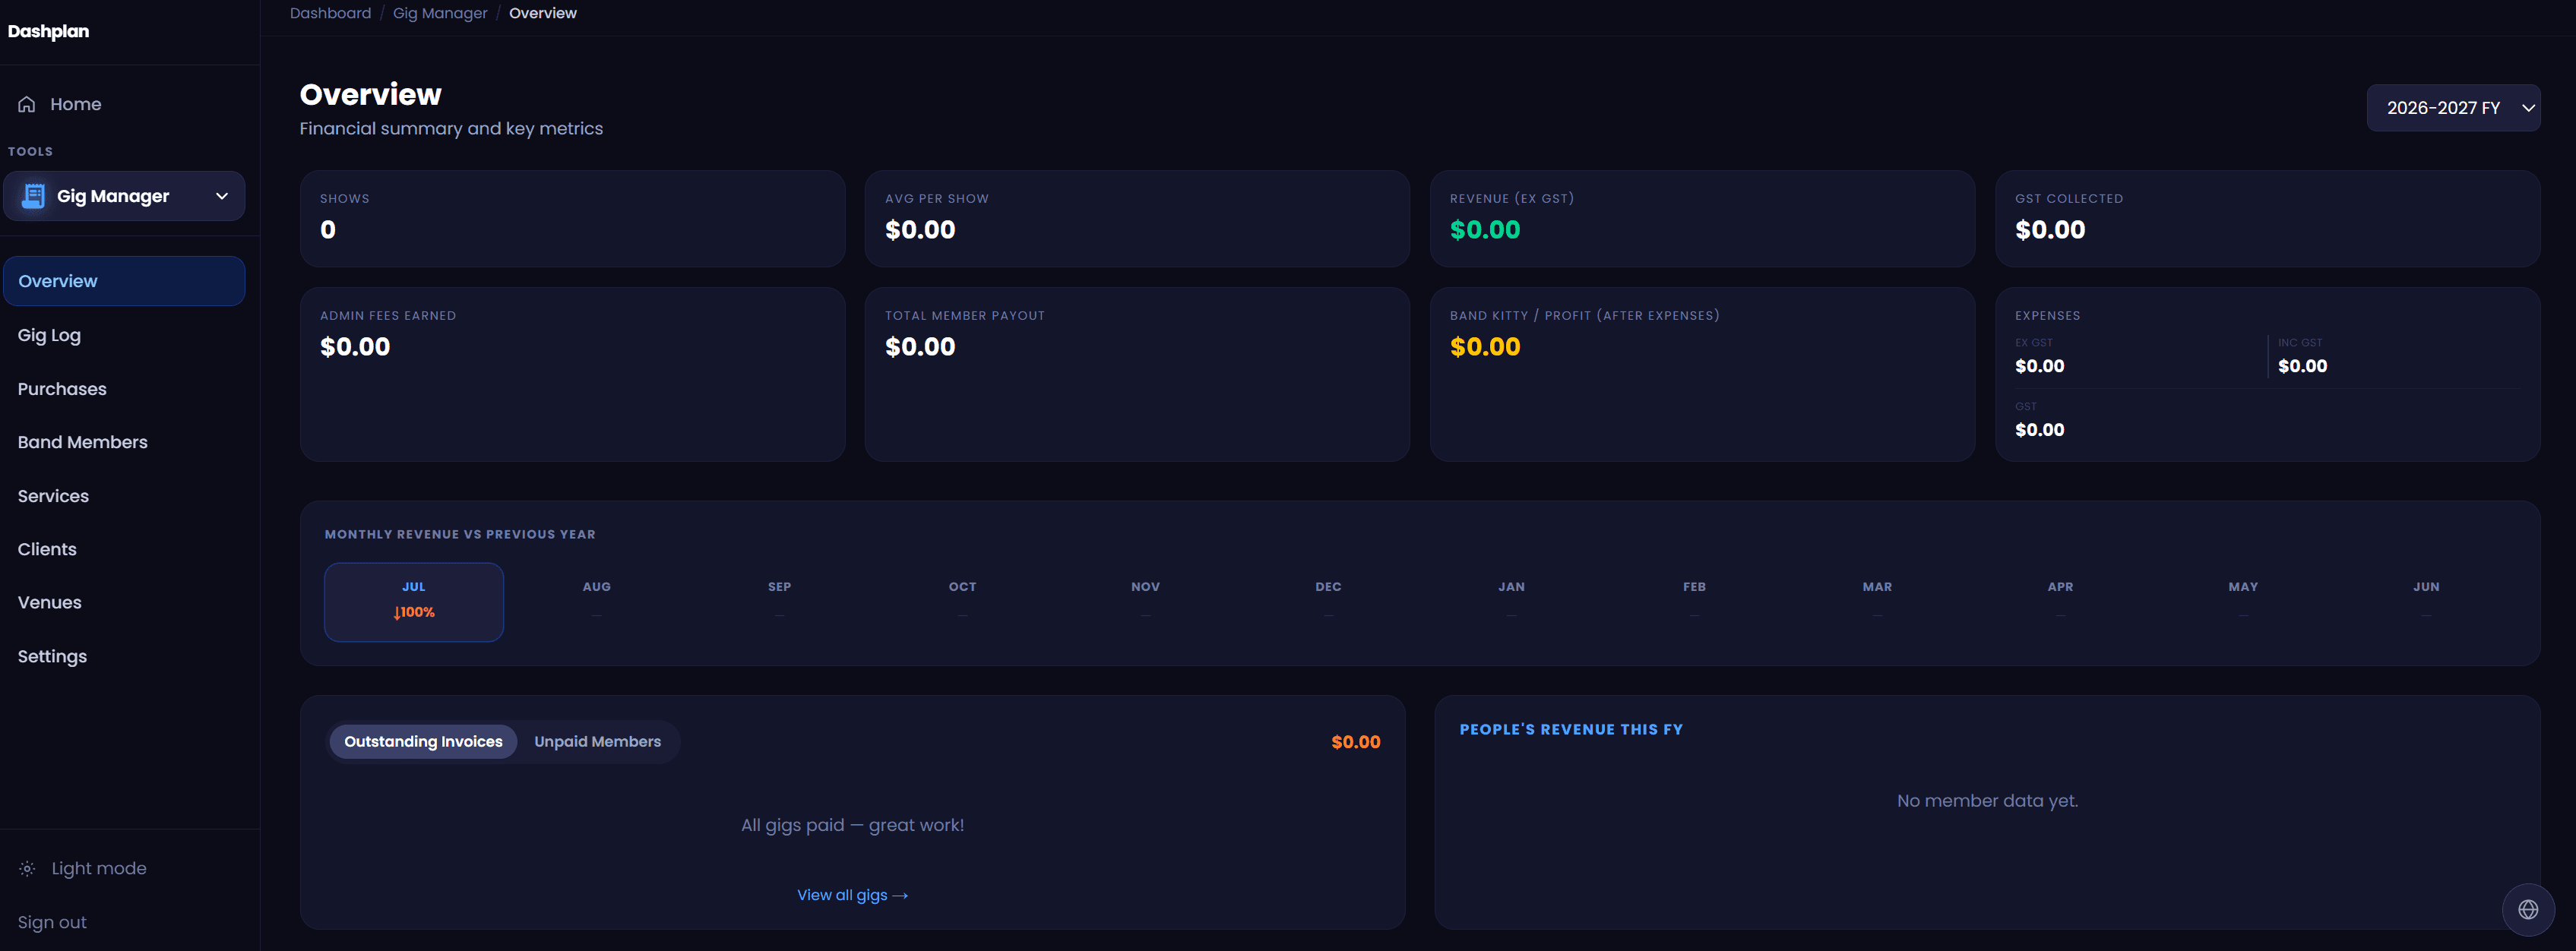Open Settings in sidebar
Viewport: 2576px width, 951px height.
pos(52,656)
